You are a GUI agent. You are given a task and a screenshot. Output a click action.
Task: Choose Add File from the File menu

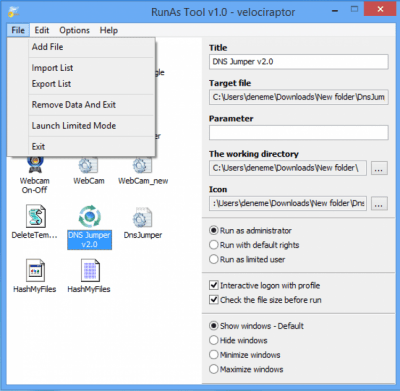(81, 47)
